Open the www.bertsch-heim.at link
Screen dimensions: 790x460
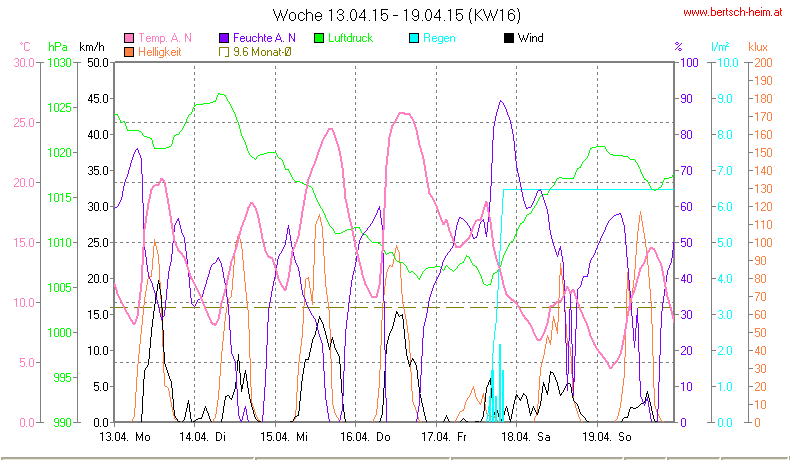coord(732,12)
